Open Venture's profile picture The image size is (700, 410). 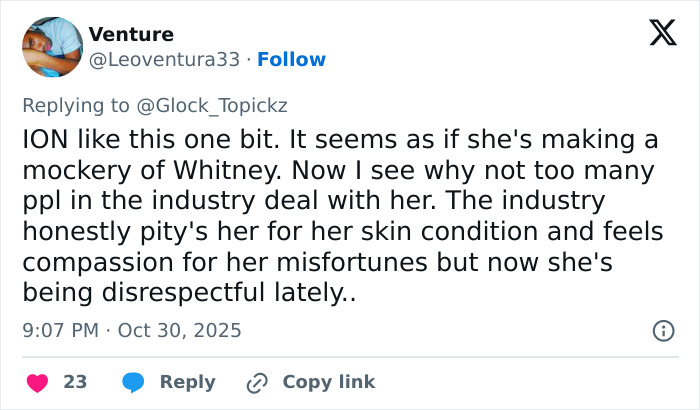coord(52,47)
